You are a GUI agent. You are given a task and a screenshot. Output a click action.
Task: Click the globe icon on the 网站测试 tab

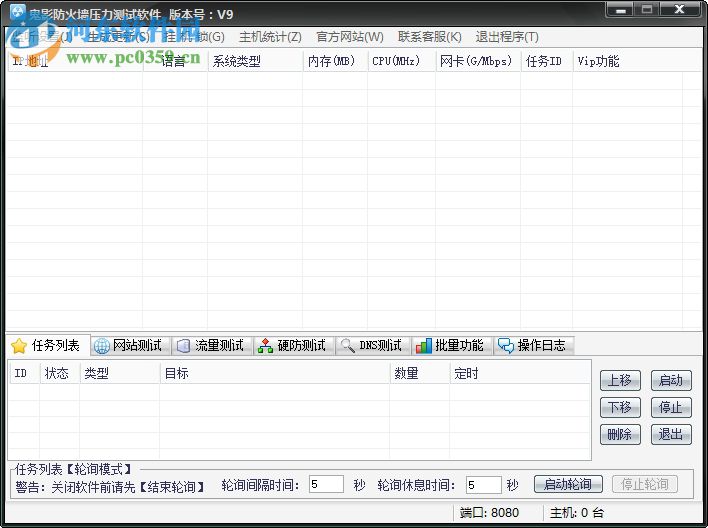[102, 346]
